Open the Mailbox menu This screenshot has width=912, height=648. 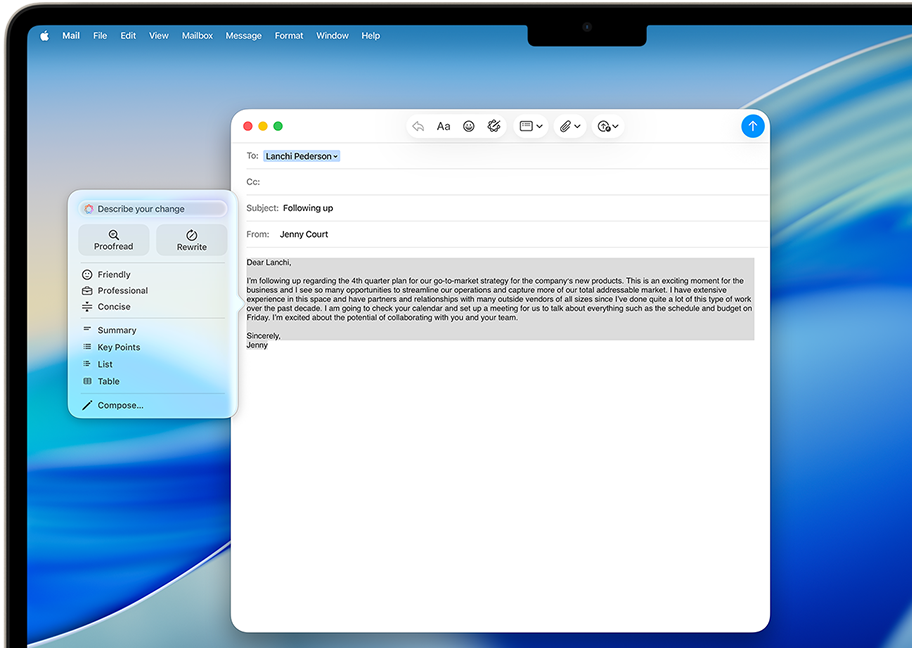(197, 35)
